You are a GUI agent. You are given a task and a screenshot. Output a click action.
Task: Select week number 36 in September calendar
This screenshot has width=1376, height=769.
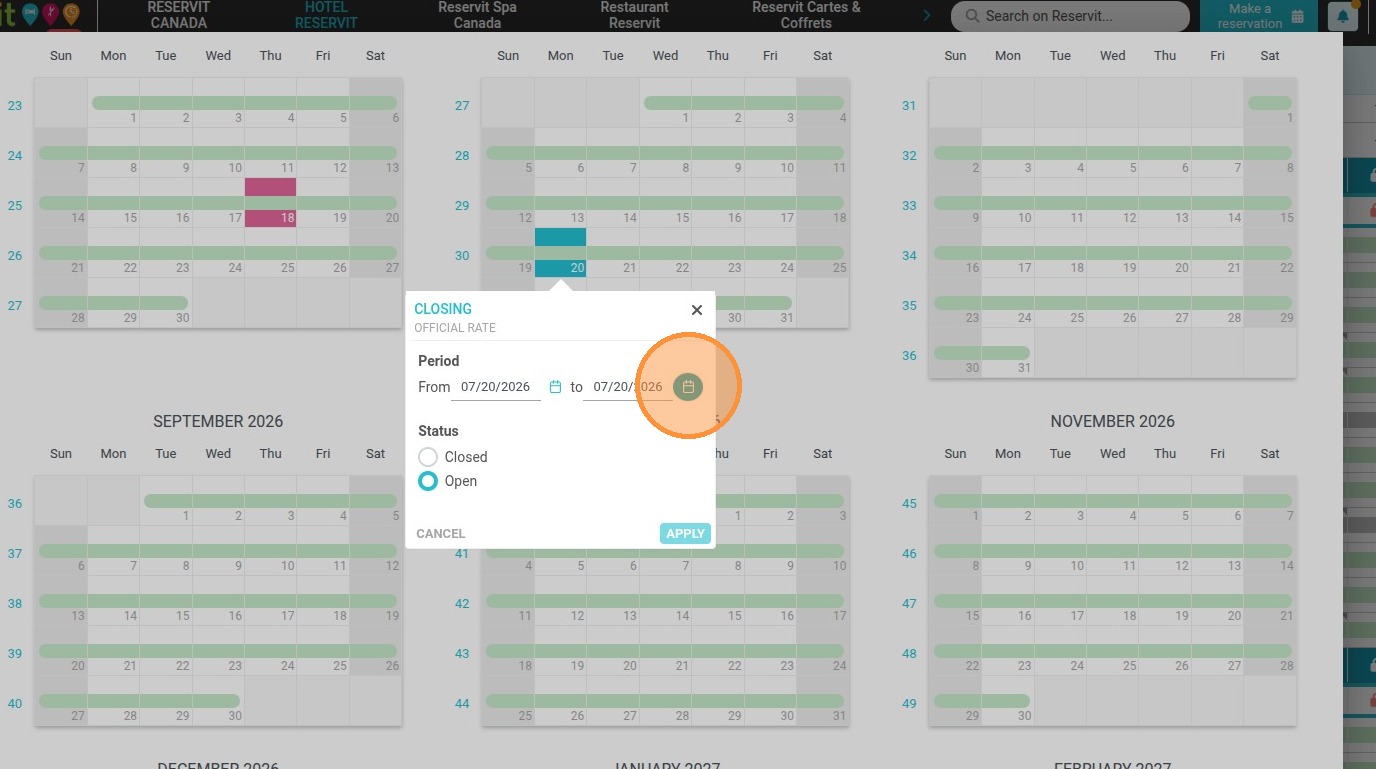pyautogui.click(x=15, y=503)
